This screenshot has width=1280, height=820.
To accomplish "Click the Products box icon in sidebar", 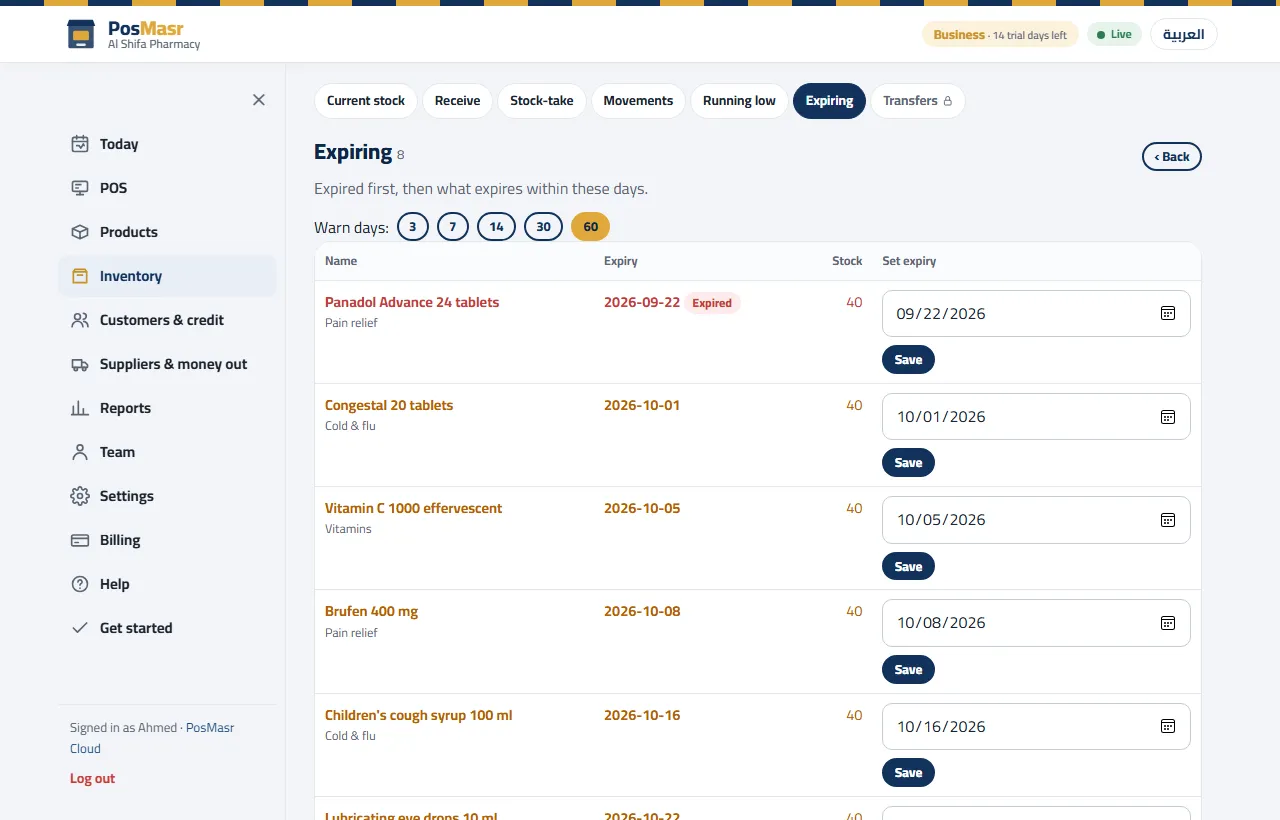I will tap(80, 232).
